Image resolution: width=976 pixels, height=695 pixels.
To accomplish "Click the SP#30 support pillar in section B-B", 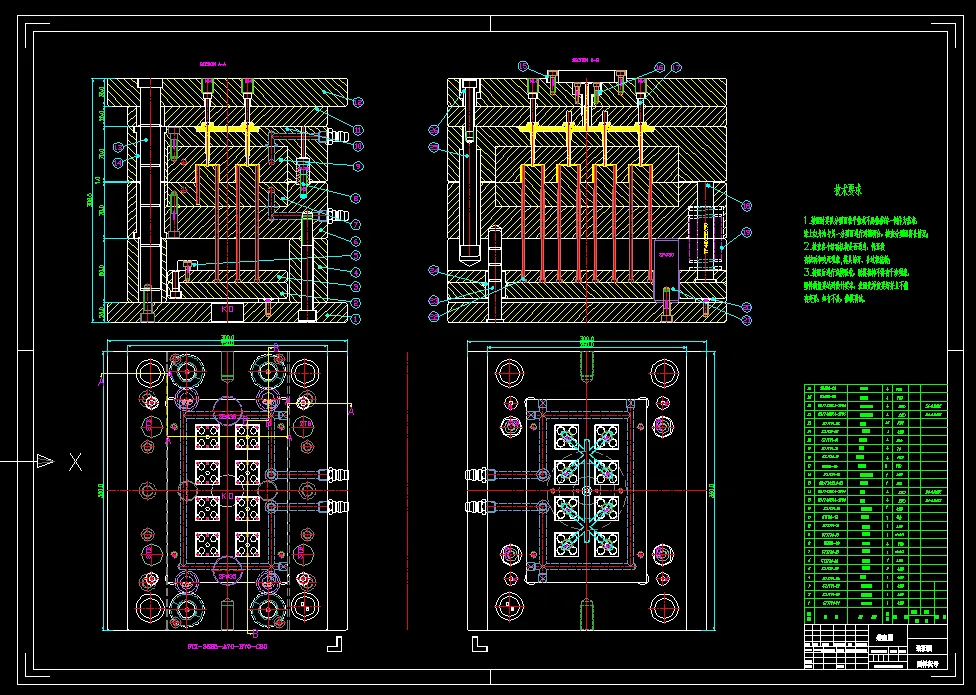I will (667, 272).
